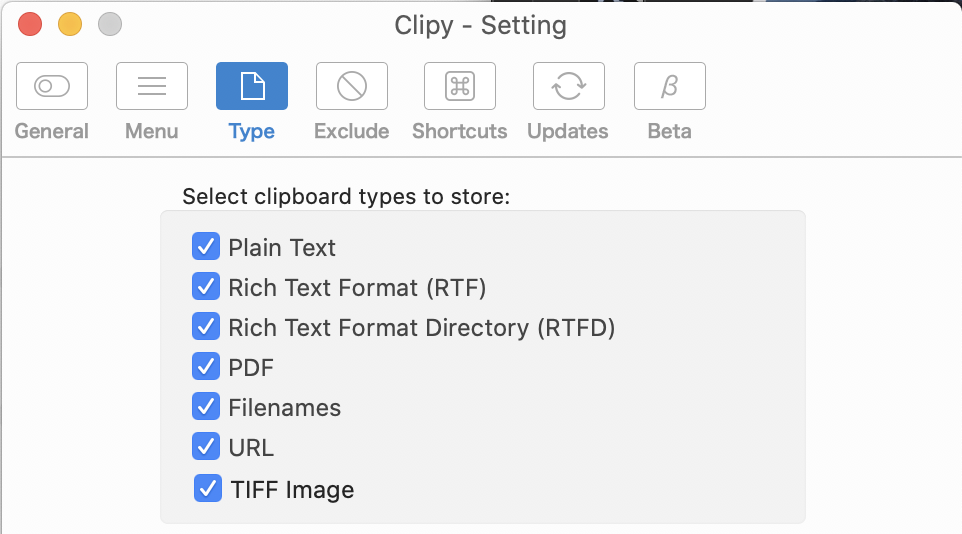The width and height of the screenshot is (962, 534).
Task: Close the Clipy Setting window
Action: 30,25
